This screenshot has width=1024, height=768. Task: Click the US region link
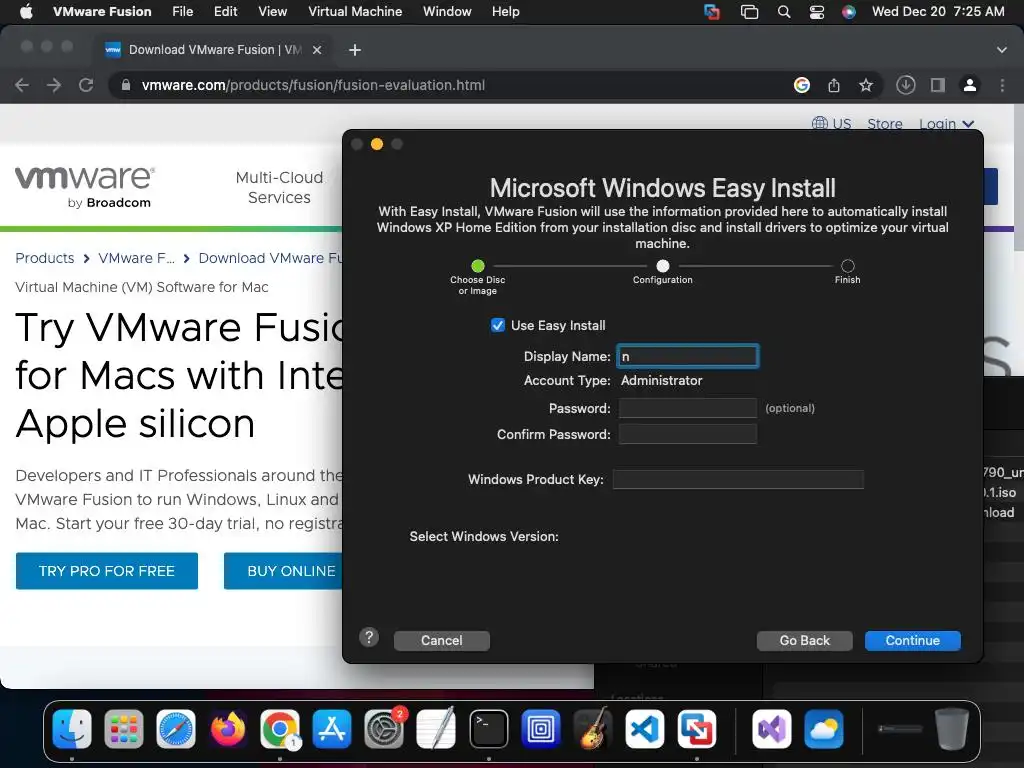click(x=831, y=124)
